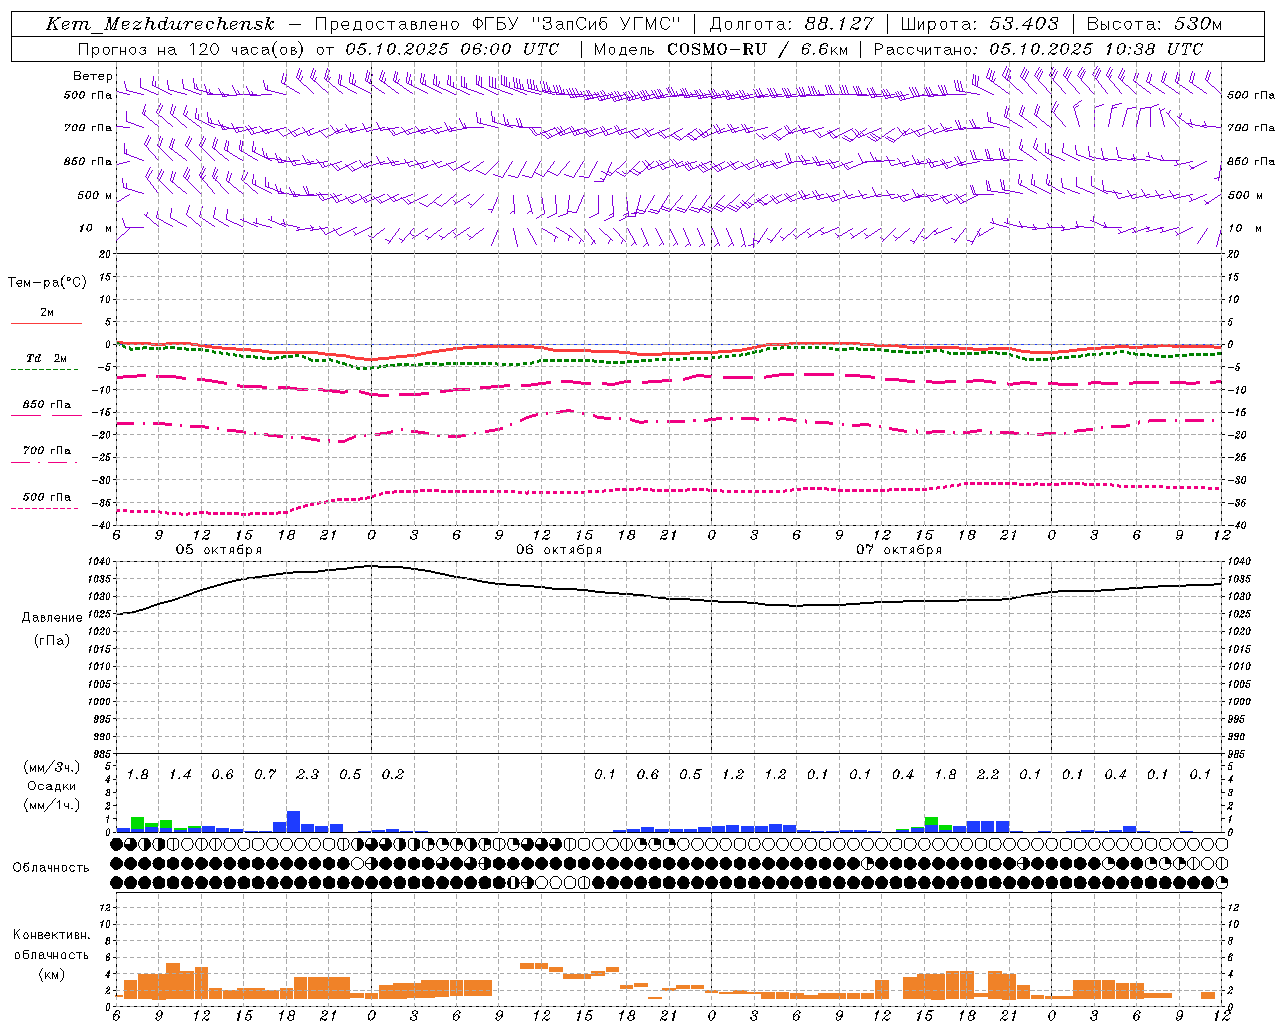
Task: Click the Kem_Mezhdurechensk station title
Action: point(160,24)
